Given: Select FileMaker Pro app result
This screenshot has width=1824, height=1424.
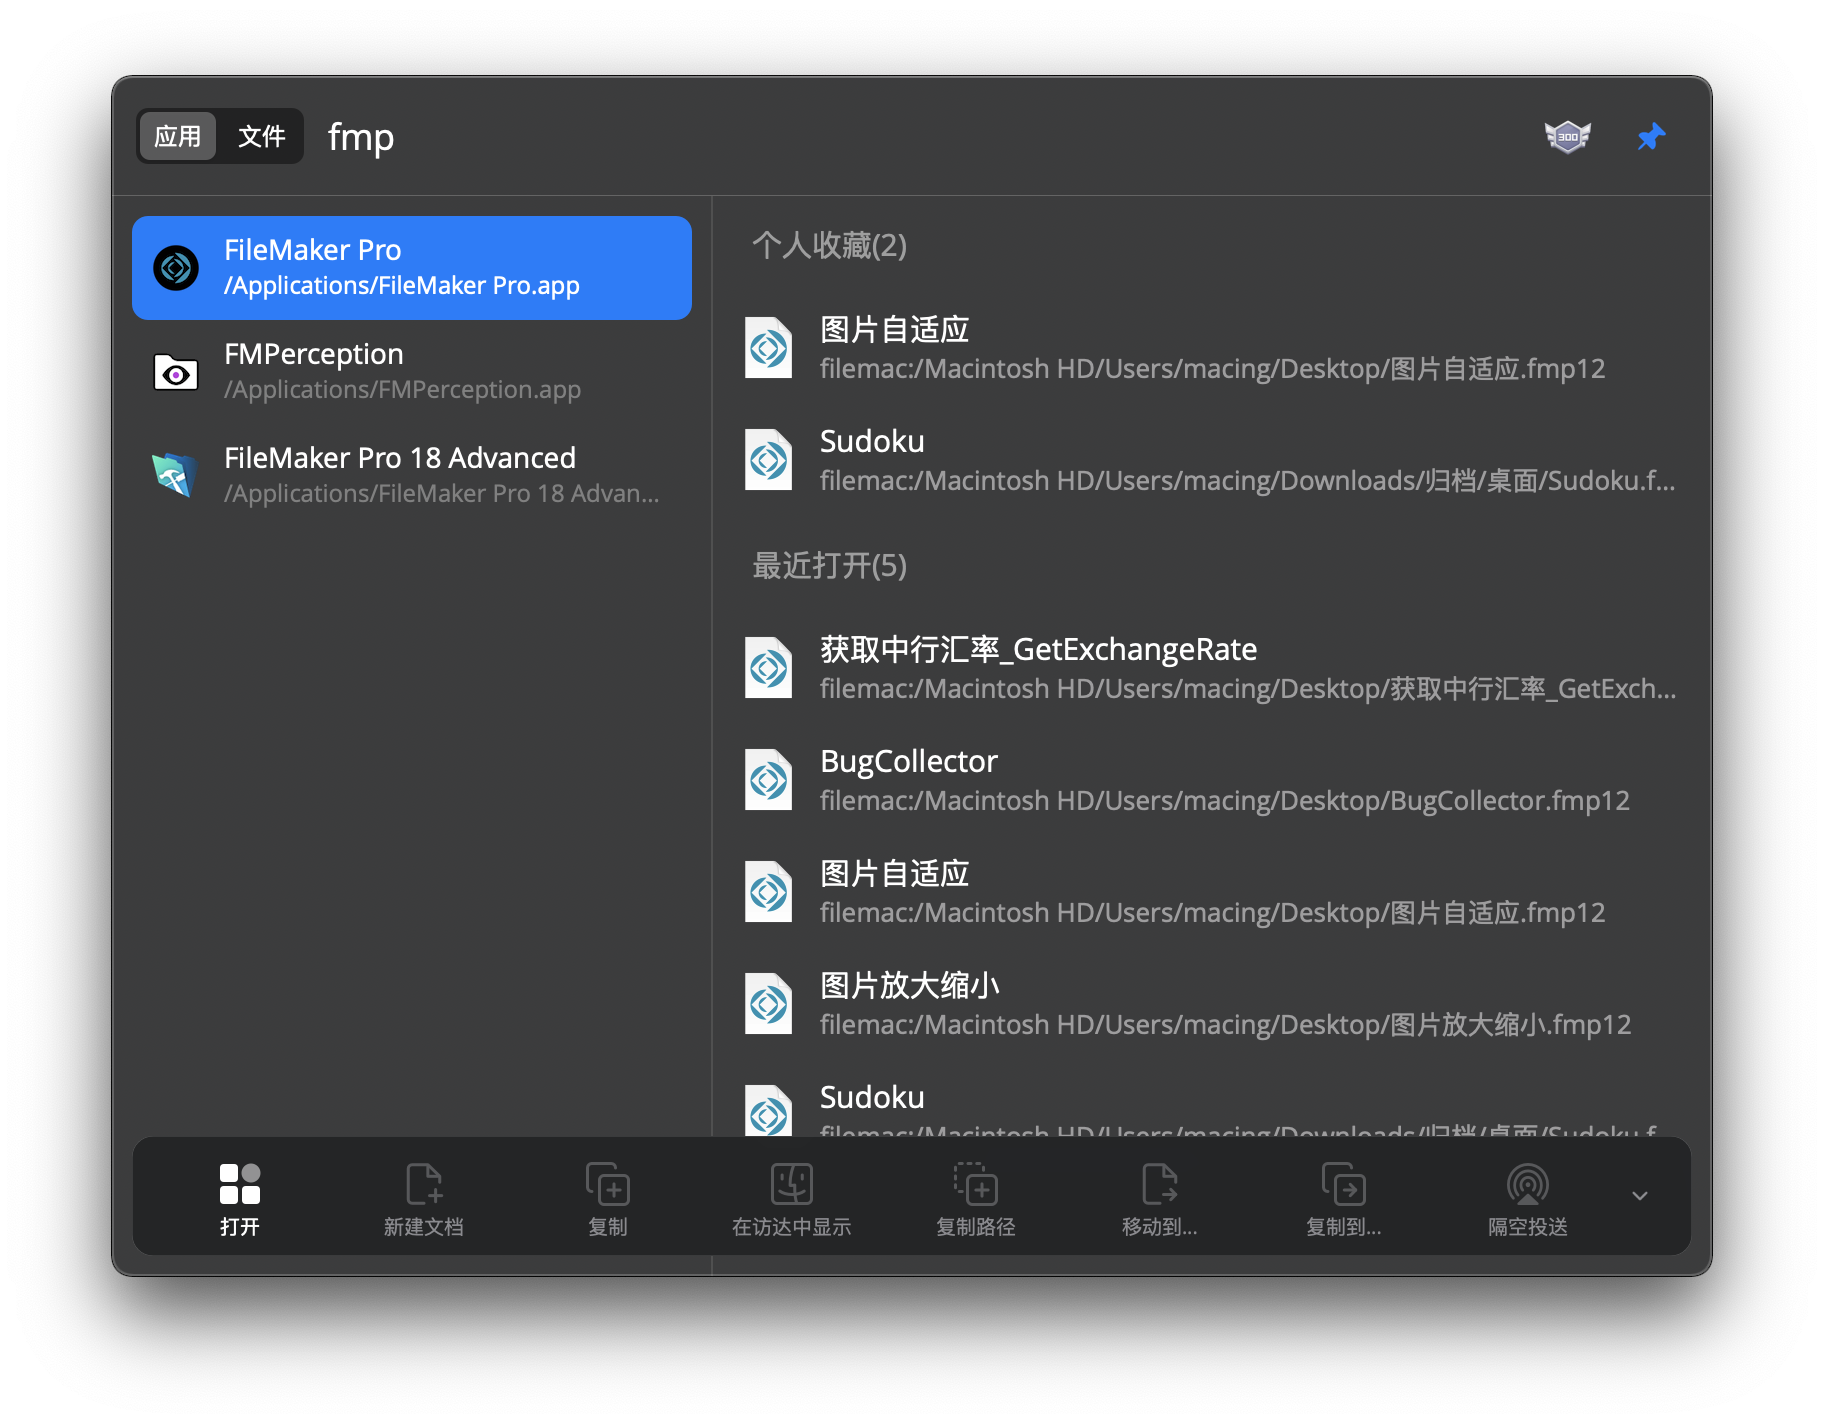Looking at the screenshot, I should (412, 268).
